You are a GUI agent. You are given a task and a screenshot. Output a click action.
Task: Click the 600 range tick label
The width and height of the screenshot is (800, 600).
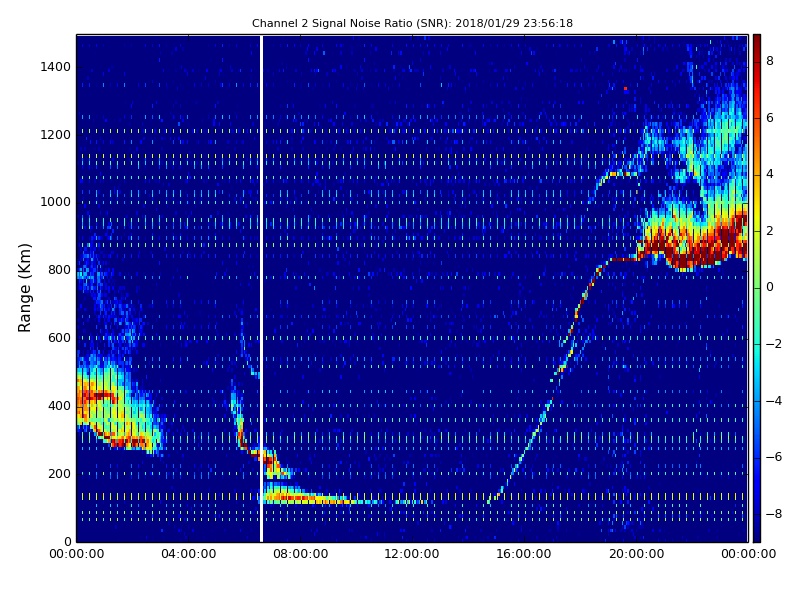(60, 338)
